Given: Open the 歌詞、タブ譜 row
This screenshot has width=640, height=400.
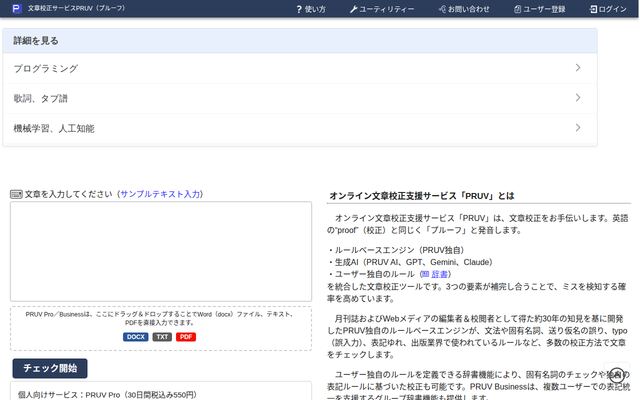Looking at the screenshot, I should [300, 98].
